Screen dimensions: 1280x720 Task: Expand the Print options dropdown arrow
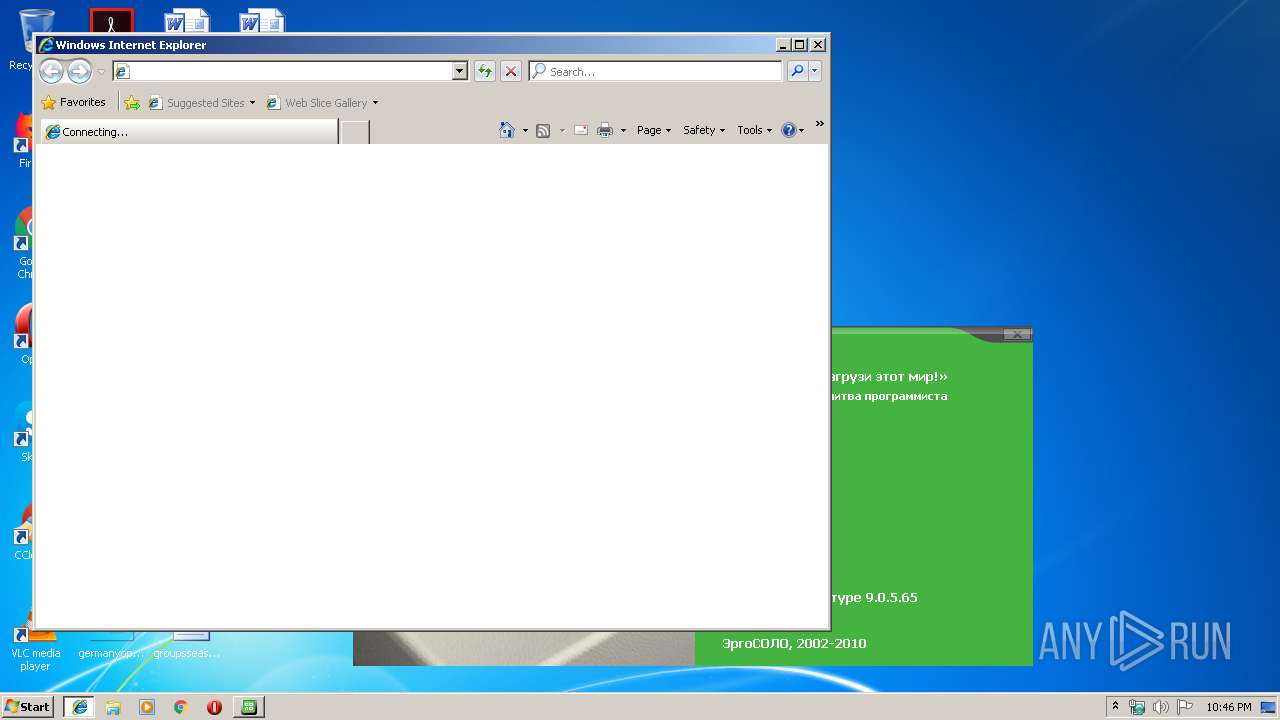(x=623, y=130)
